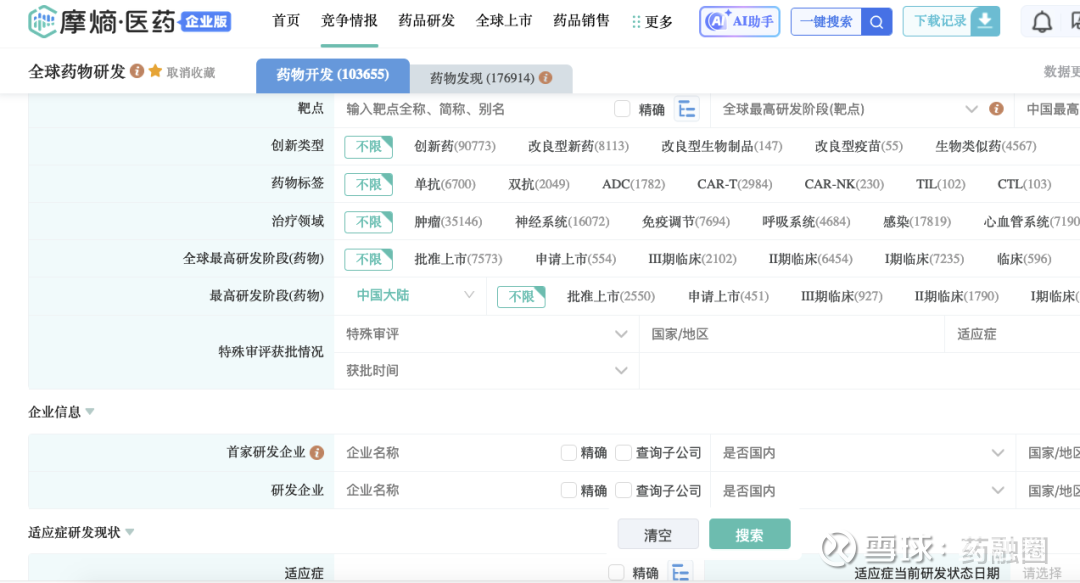
Task: Open 竞争情报 navigation item
Action: (x=349, y=21)
